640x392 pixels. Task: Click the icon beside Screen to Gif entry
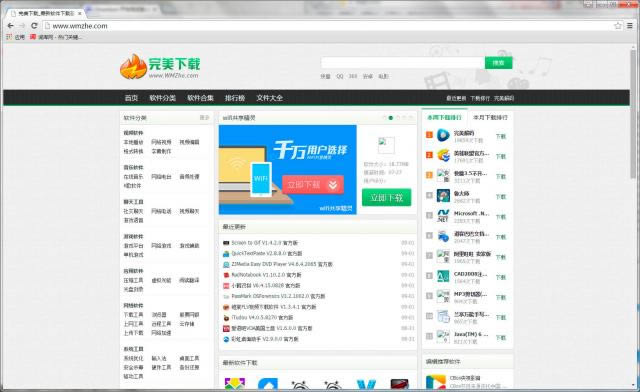pyautogui.click(x=226, y=243)
